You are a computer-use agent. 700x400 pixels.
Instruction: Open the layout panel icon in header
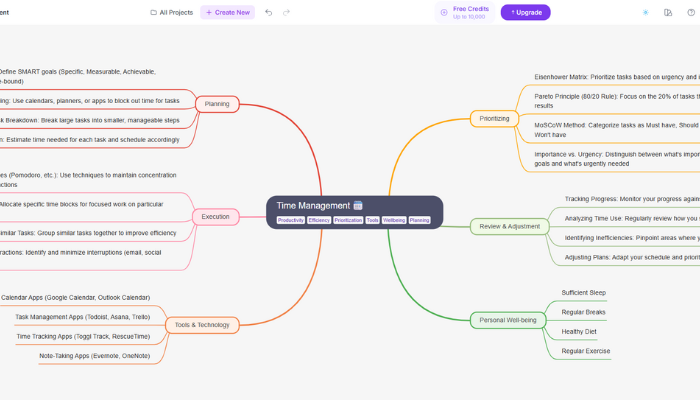pyautogui.click(x=668, y=12)
